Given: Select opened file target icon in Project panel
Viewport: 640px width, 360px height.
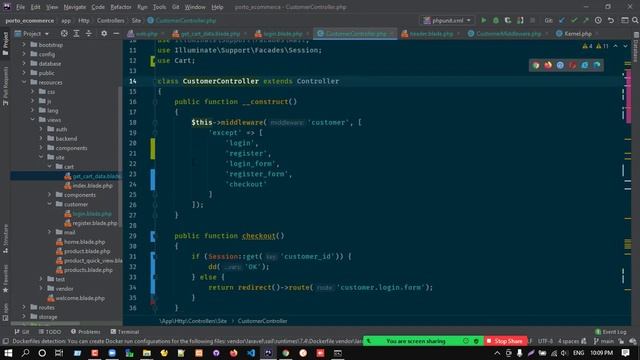Looking at the screenshot, I should [x=64, y=33].
